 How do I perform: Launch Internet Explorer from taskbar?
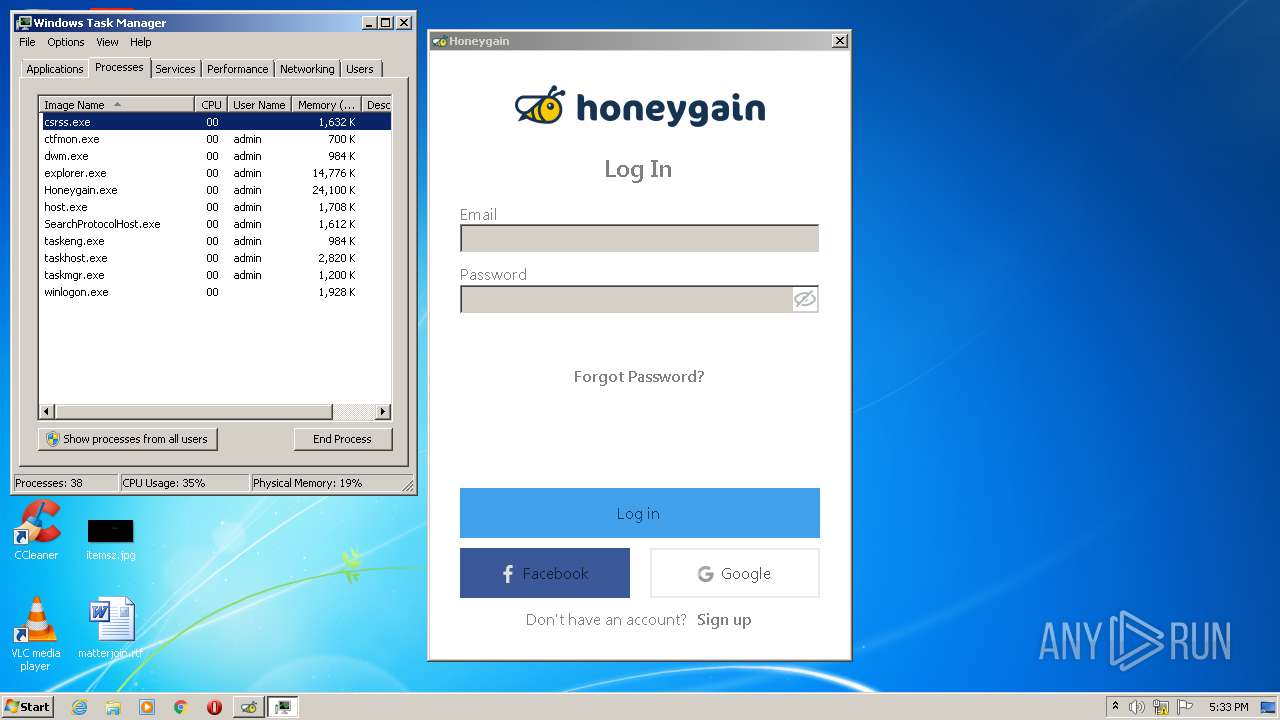[80, 707]
